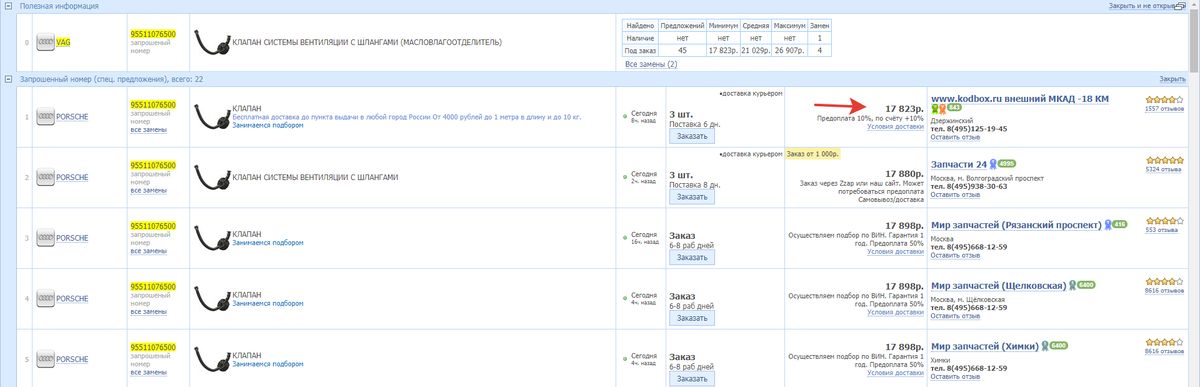The image size is (1200, 387).
Task: Click the PORSCHE logo in row 3
Action: click(x=45, y=238)
